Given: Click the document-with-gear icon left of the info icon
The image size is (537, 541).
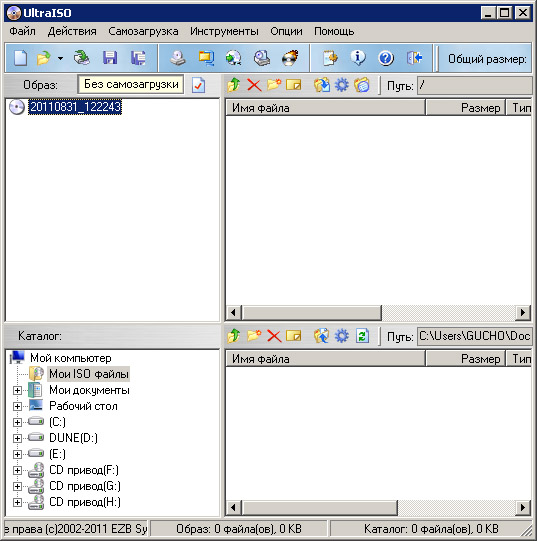Looking at the screenshot, I should 330,58.
